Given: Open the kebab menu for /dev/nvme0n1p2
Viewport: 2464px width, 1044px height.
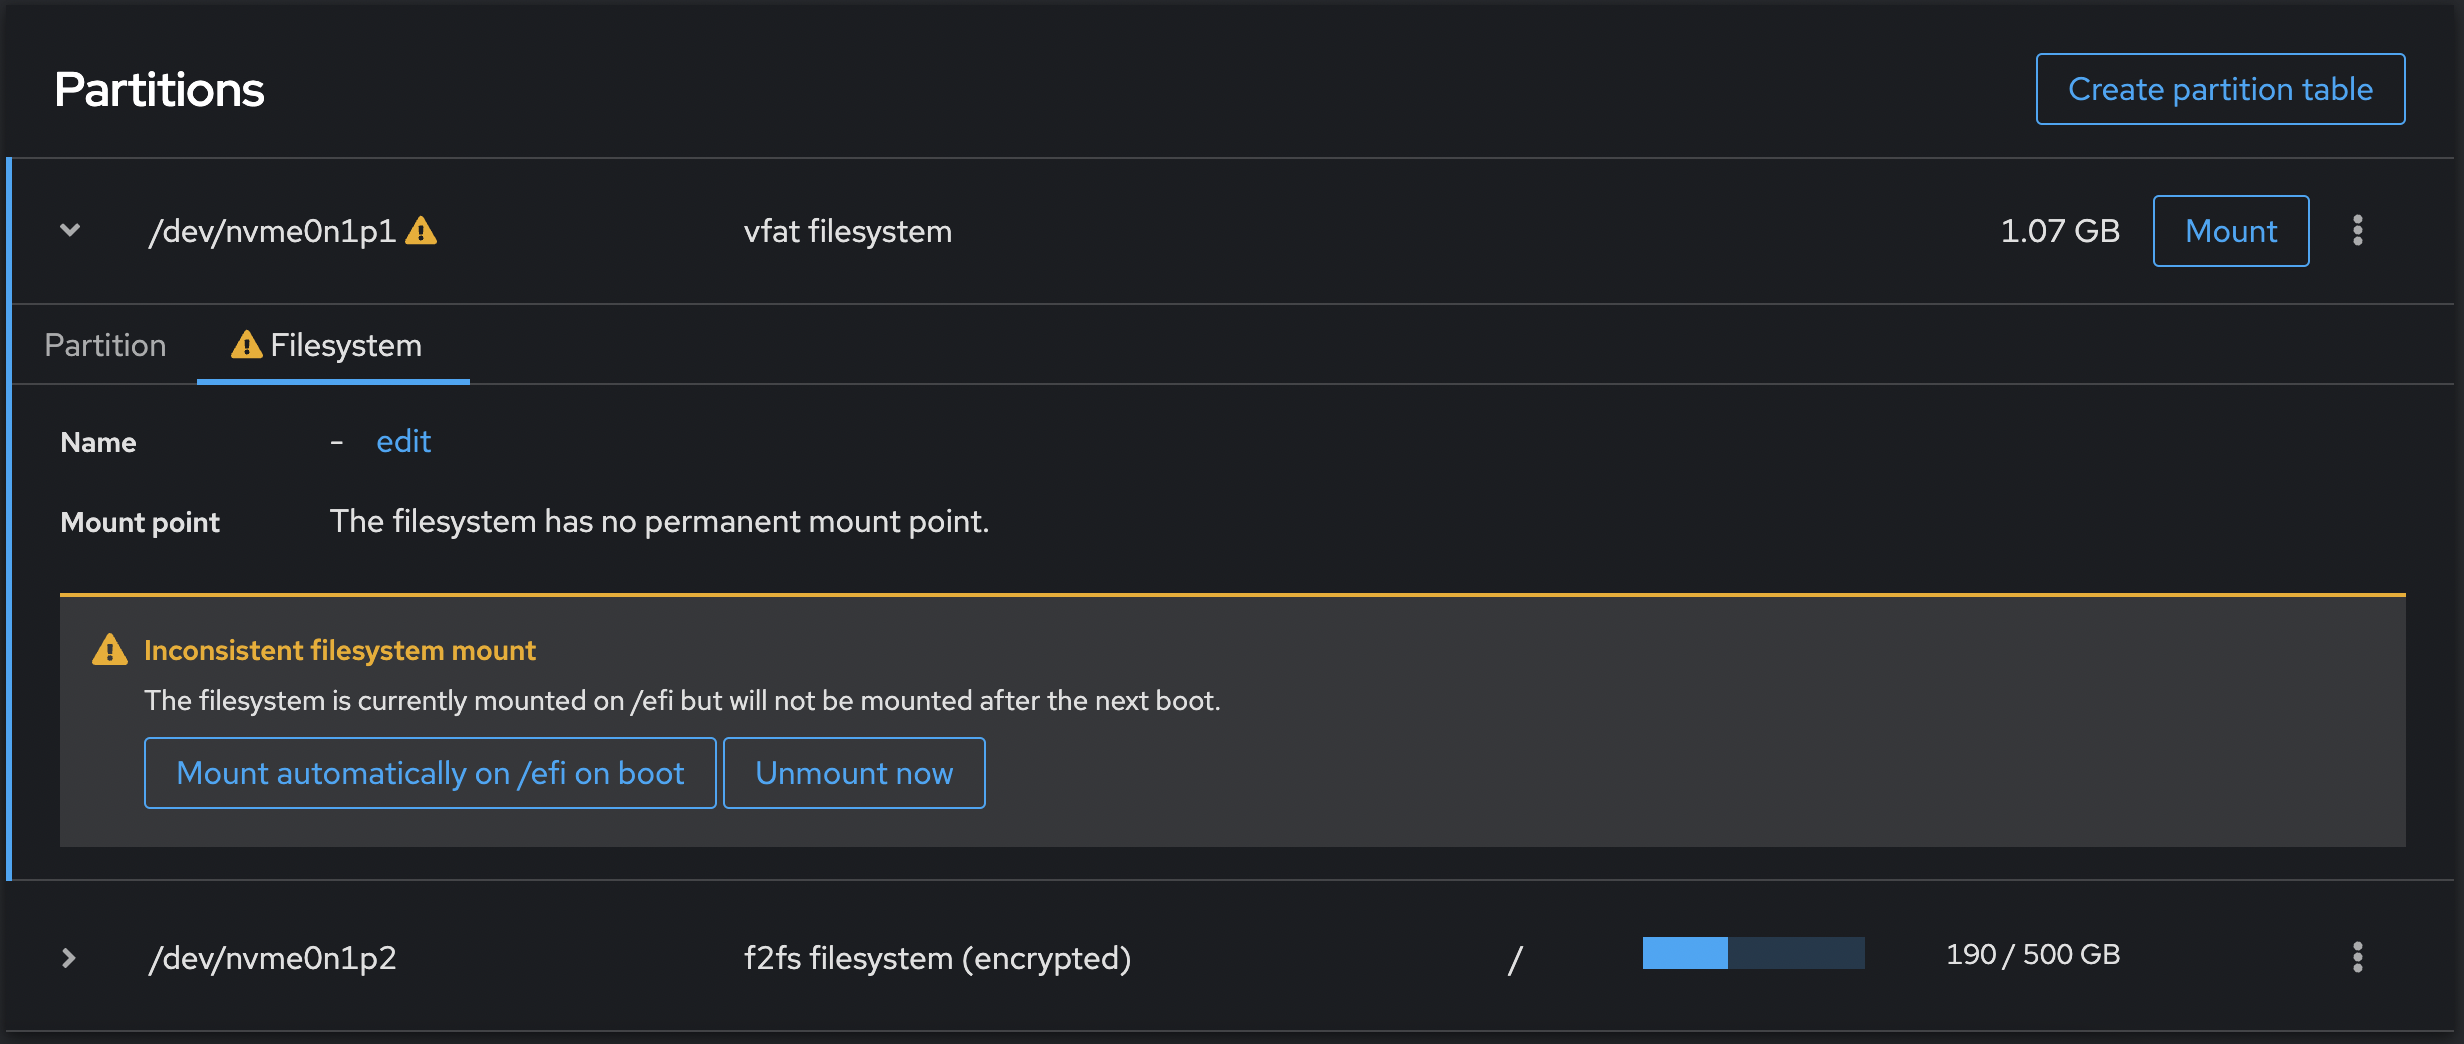Looking at the screenshot, I should click(2357, 958).
